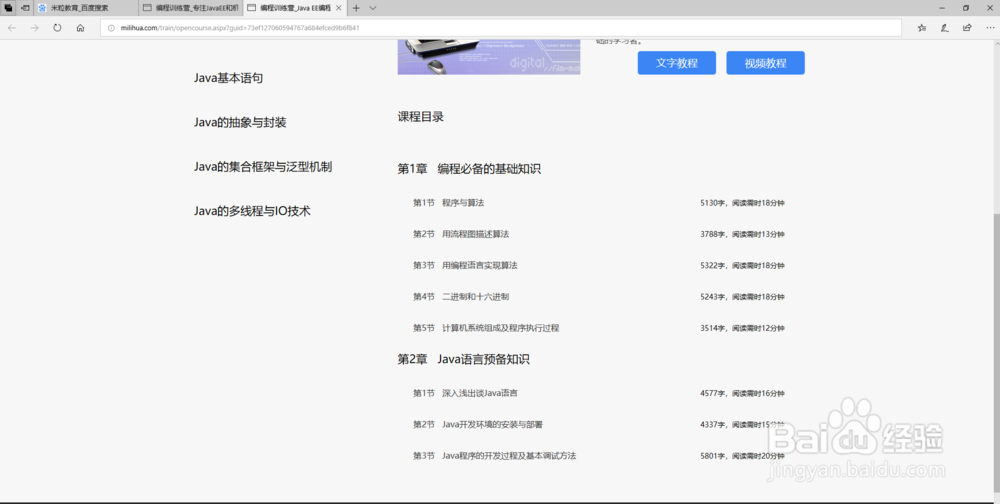Close the active 编程训练营_Java EE tab
The width and height of the screenshot is (1000, 504).
point(339,8)
